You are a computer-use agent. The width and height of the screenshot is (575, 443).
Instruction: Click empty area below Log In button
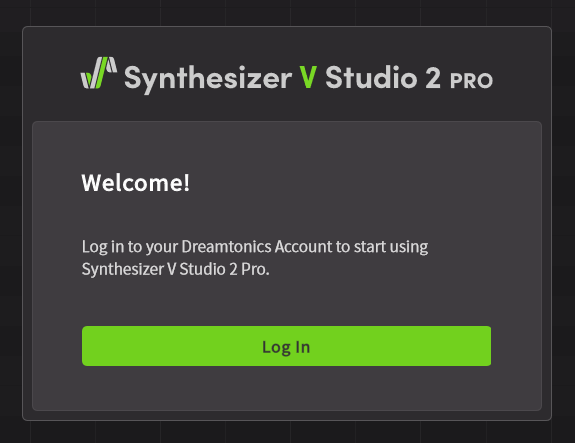click(286, 388)
